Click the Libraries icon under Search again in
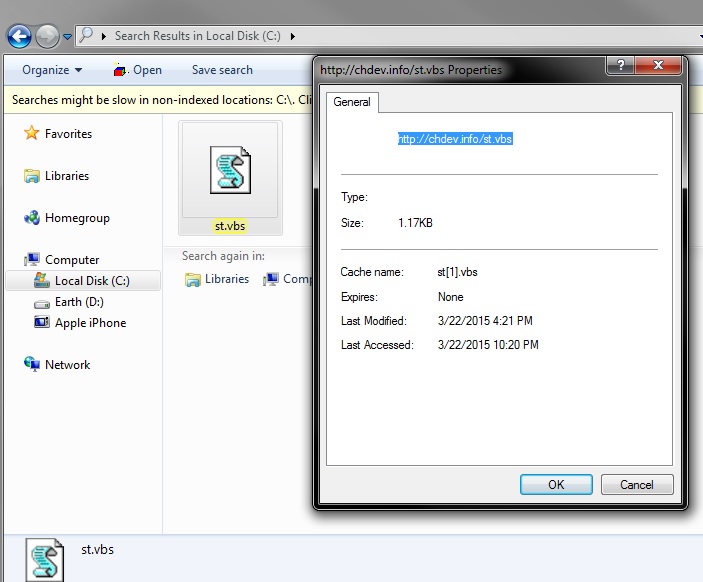This screenshot has height=582, width=703. point(193,280)
